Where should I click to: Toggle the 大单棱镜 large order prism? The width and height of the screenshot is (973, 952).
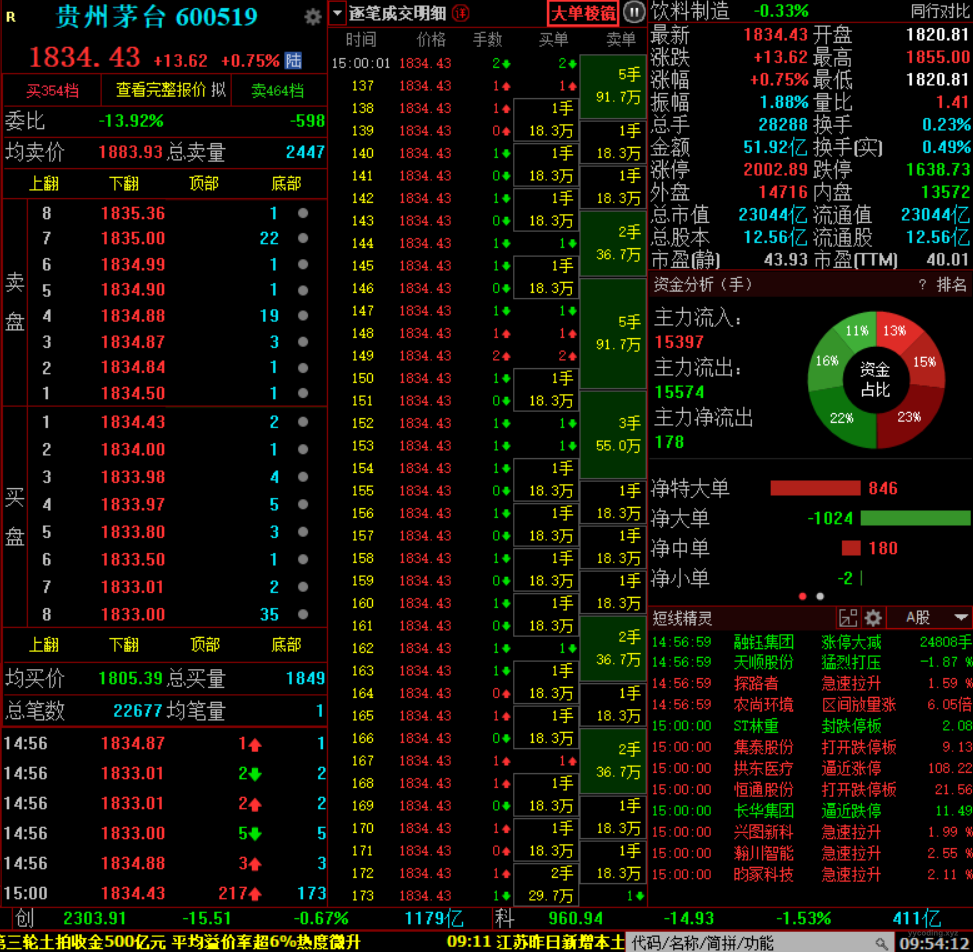[x=583, y=12]
